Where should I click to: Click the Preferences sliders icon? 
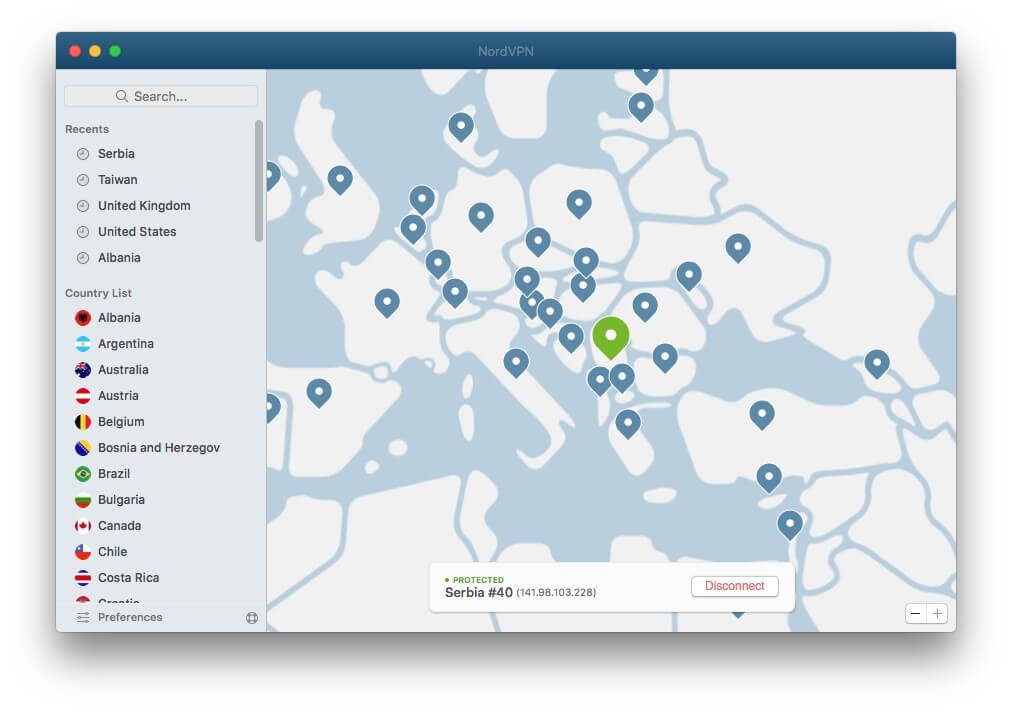click(x=83, y=618)
